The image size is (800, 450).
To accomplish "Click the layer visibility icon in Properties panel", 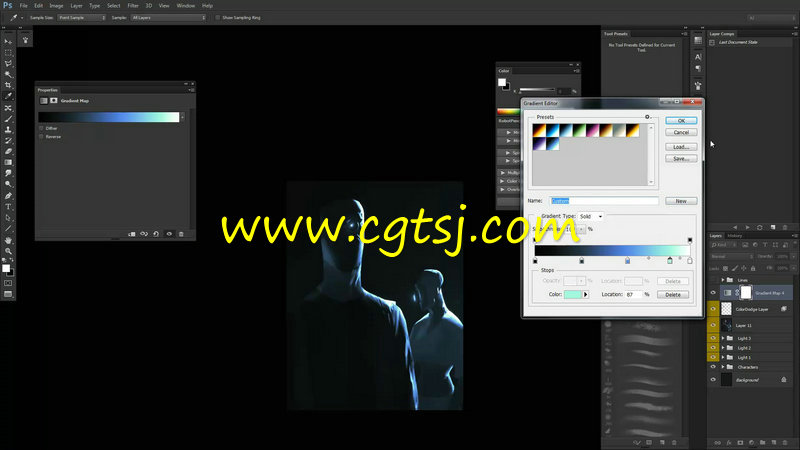I will coord(169,234).
